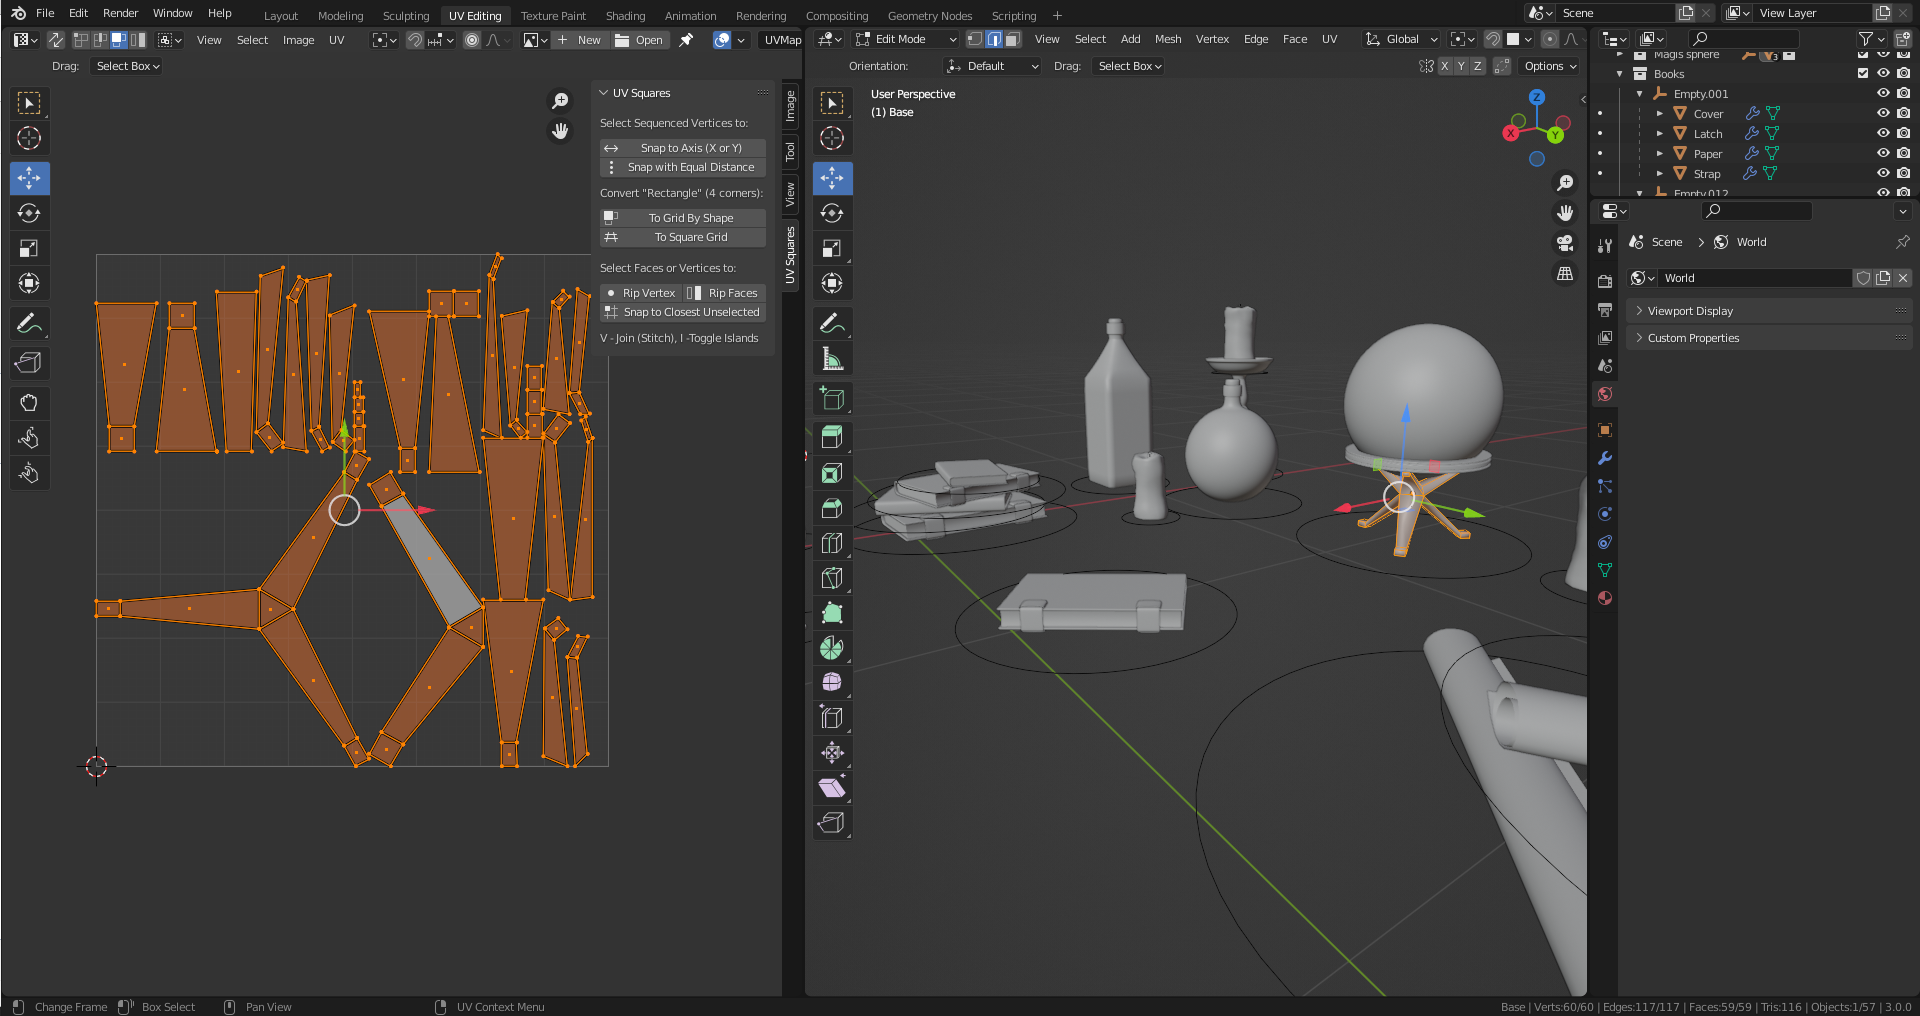Open the Edit Mode dropdown

906,39
